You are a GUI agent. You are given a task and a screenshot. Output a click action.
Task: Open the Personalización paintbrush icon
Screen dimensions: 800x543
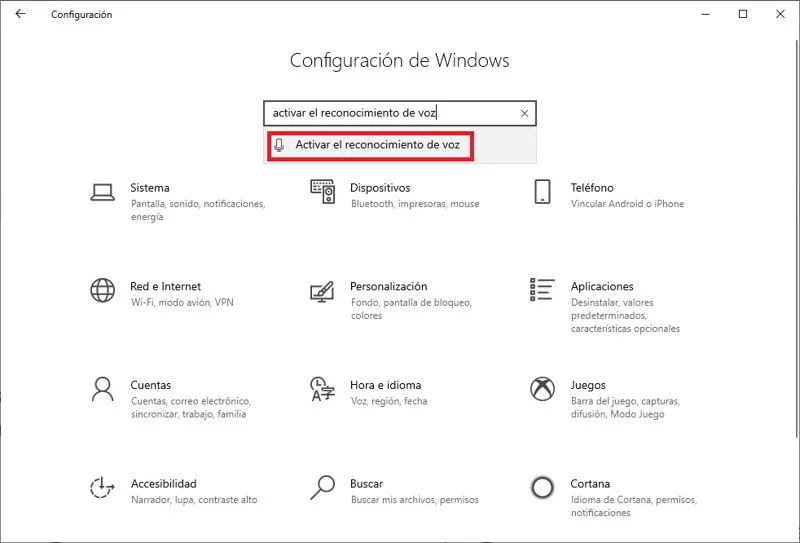click(x=322, y=290)
